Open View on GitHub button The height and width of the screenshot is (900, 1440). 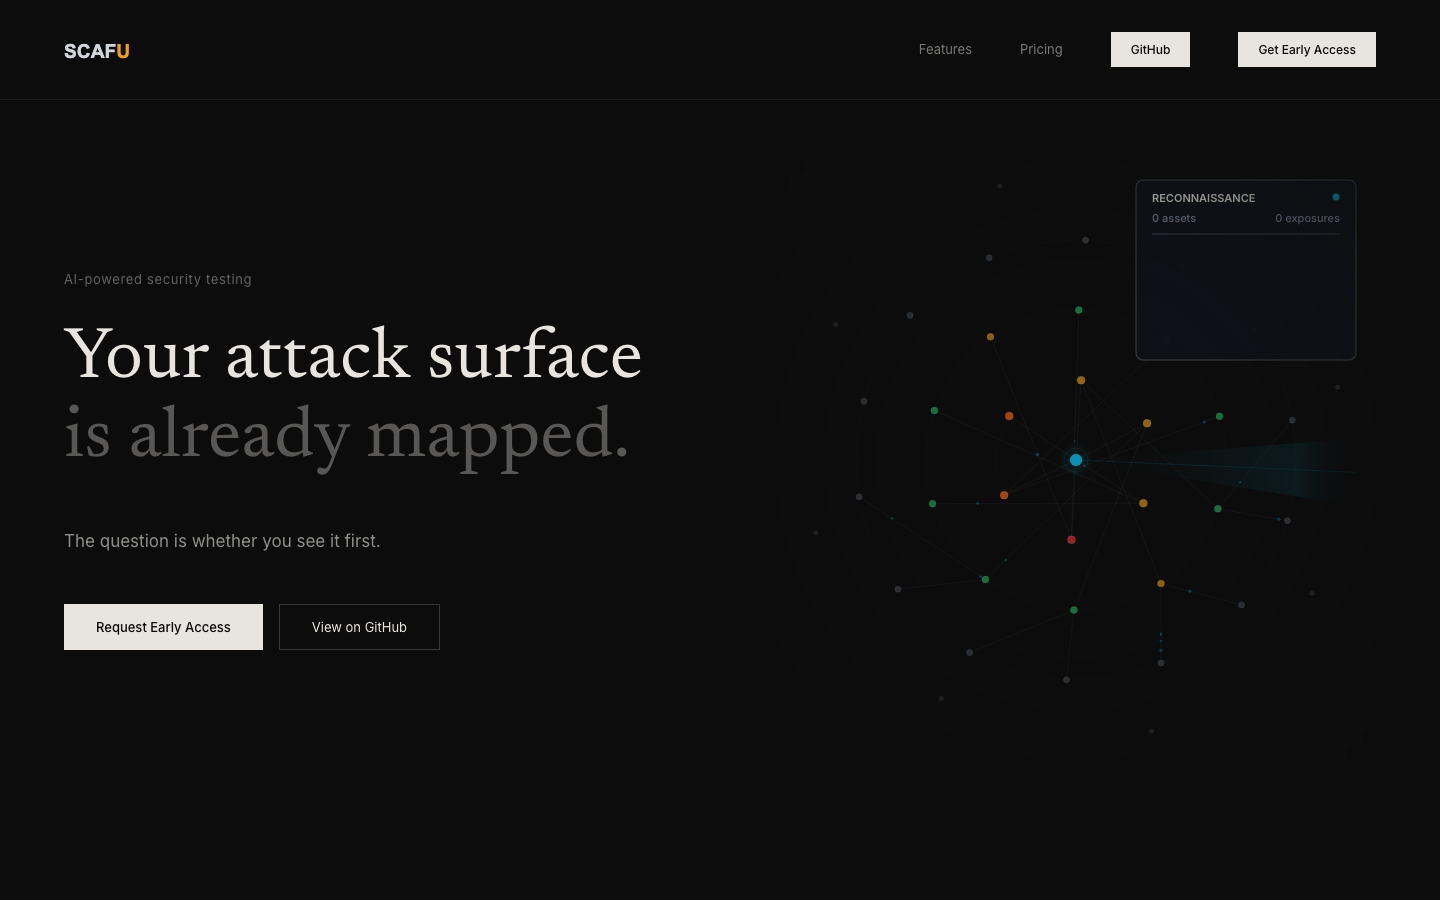tap(359, 627)
